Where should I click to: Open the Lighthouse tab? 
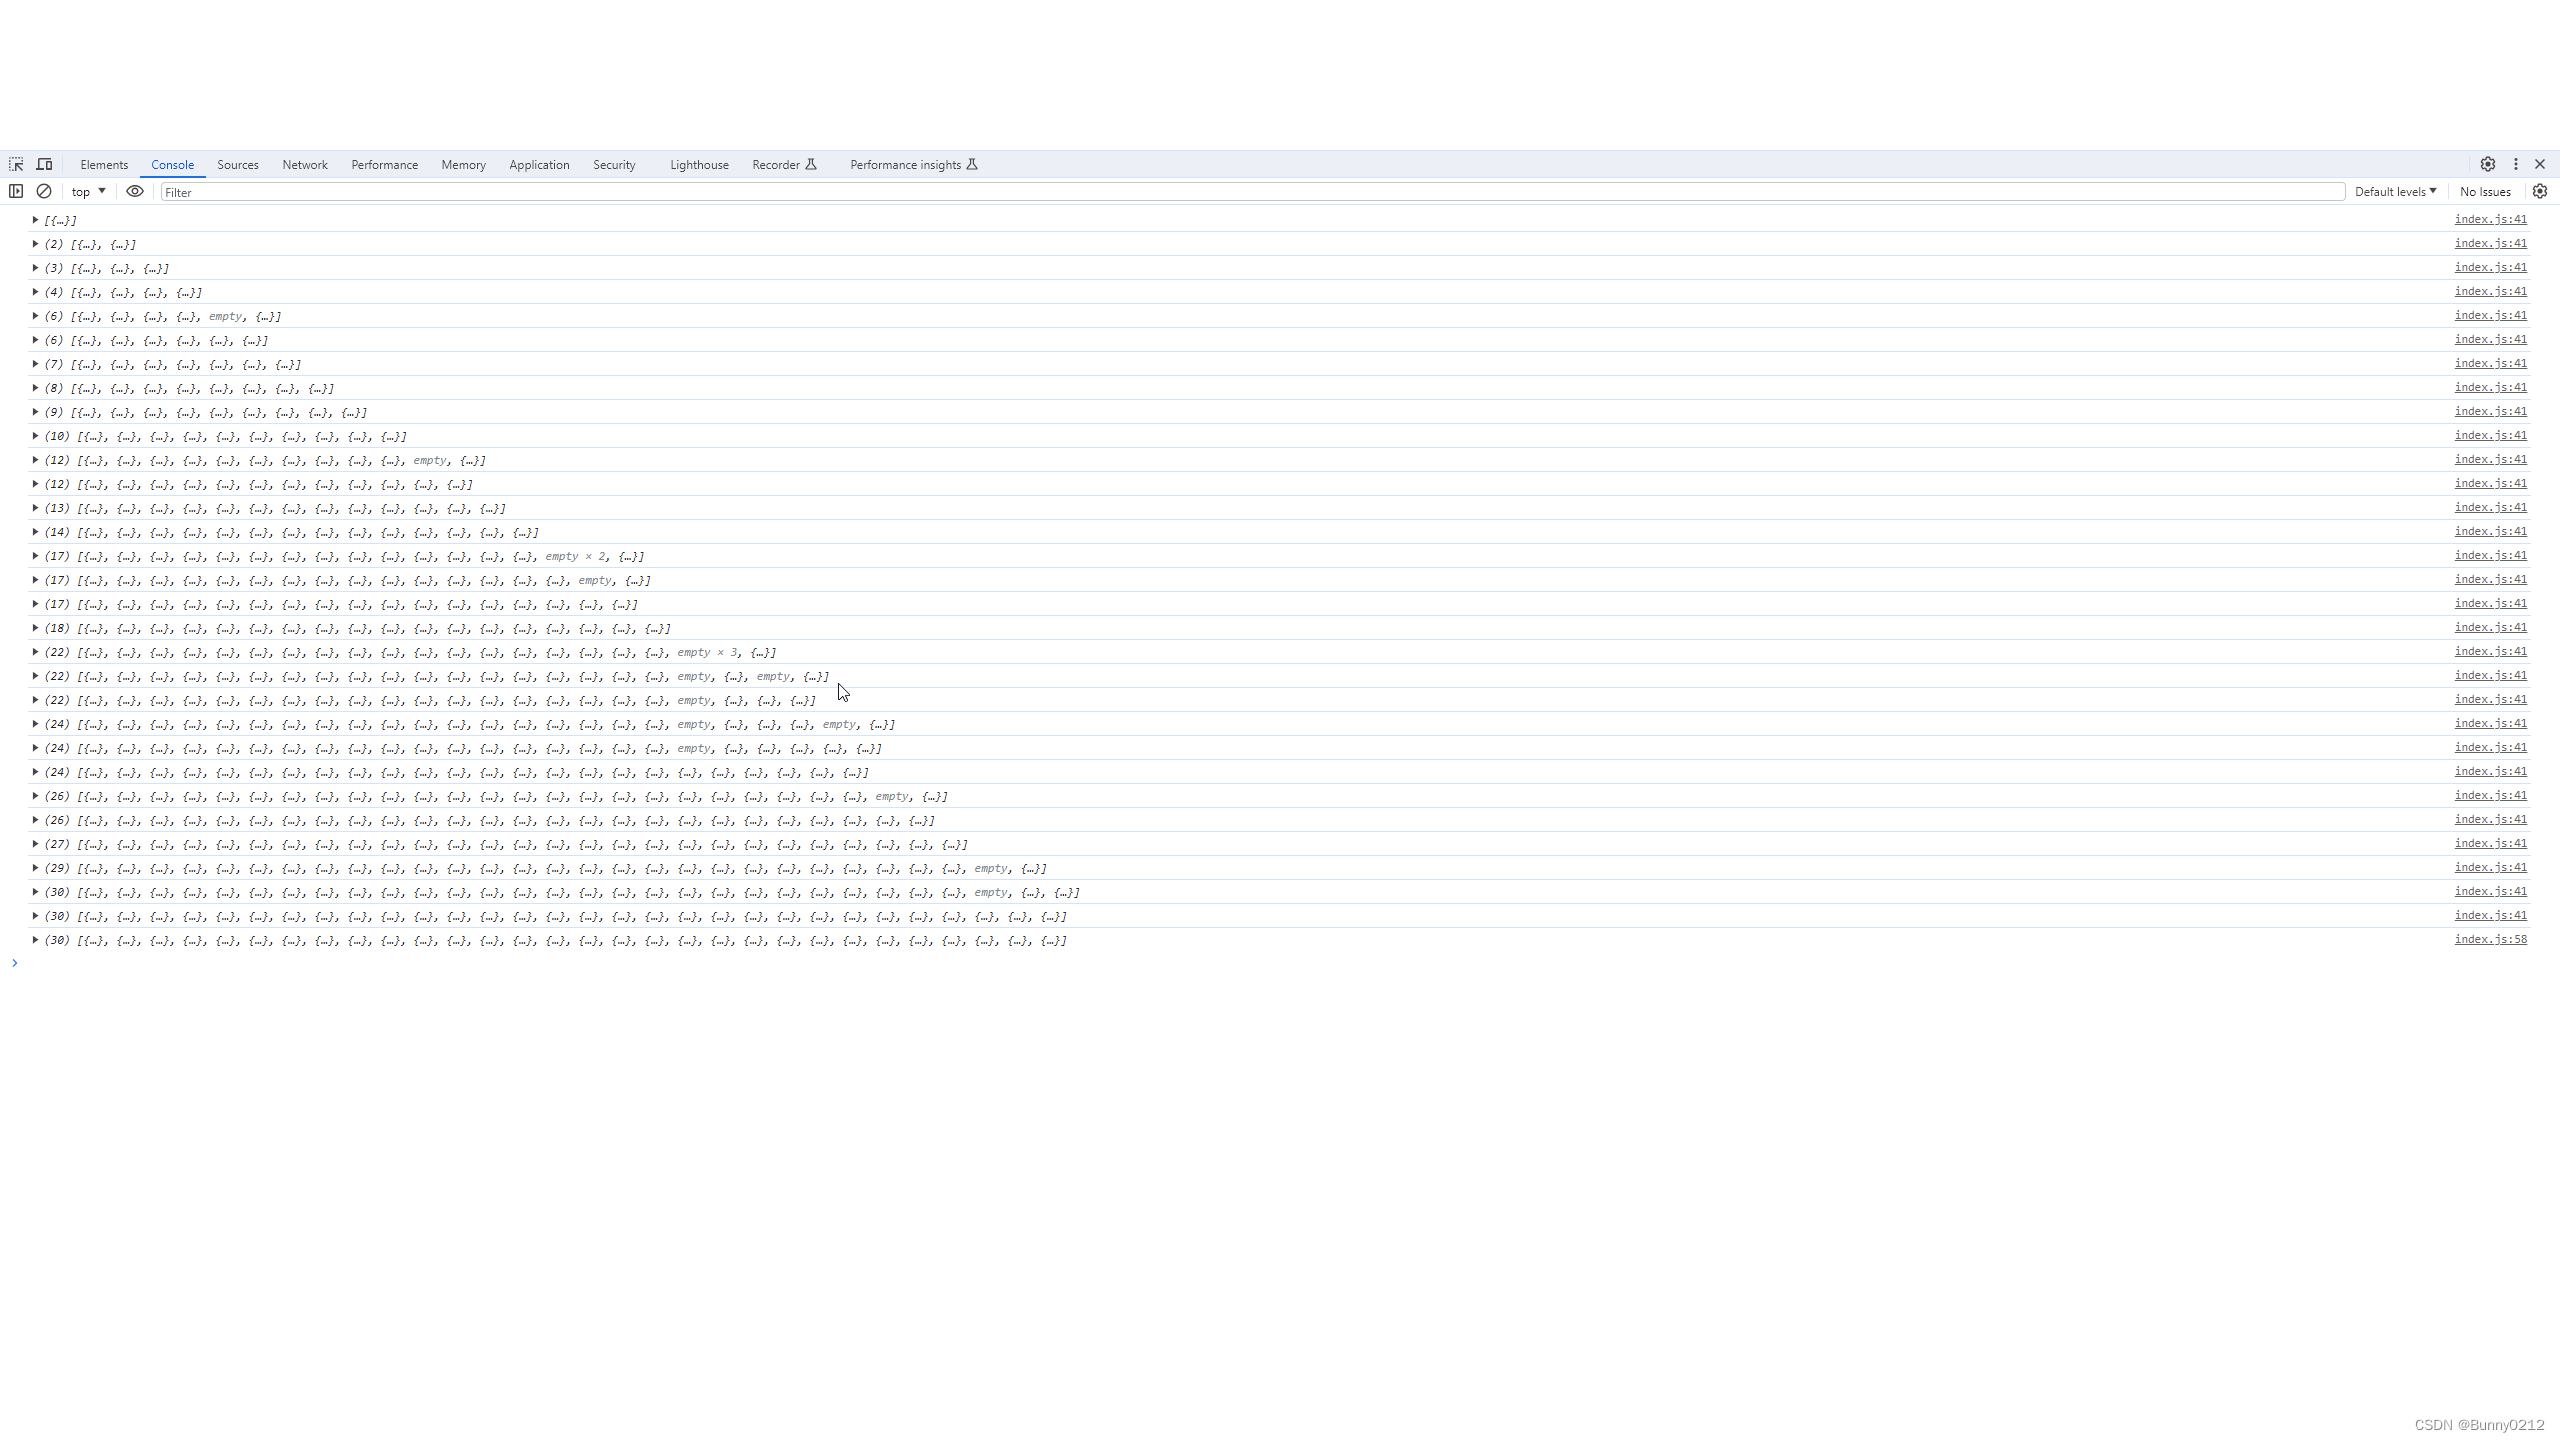click(x=699, y=165)
